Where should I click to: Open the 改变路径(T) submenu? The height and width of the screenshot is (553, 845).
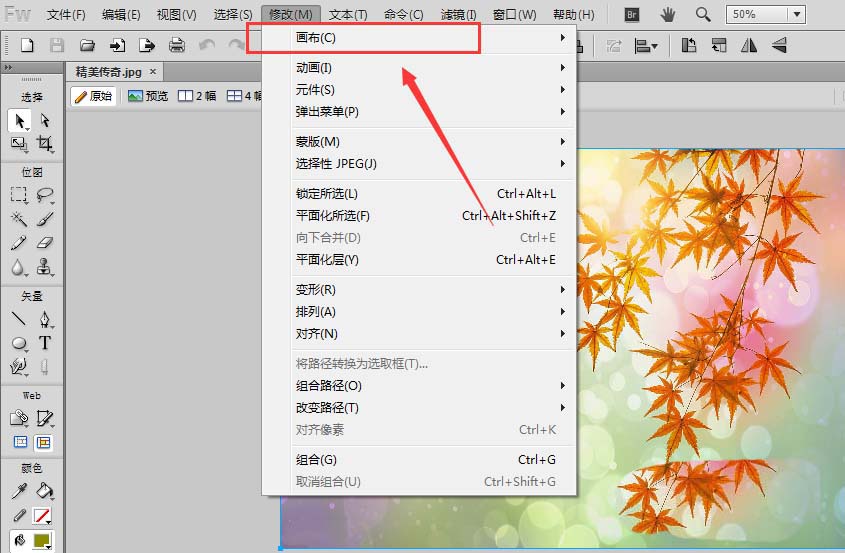[x=419, y=407]
